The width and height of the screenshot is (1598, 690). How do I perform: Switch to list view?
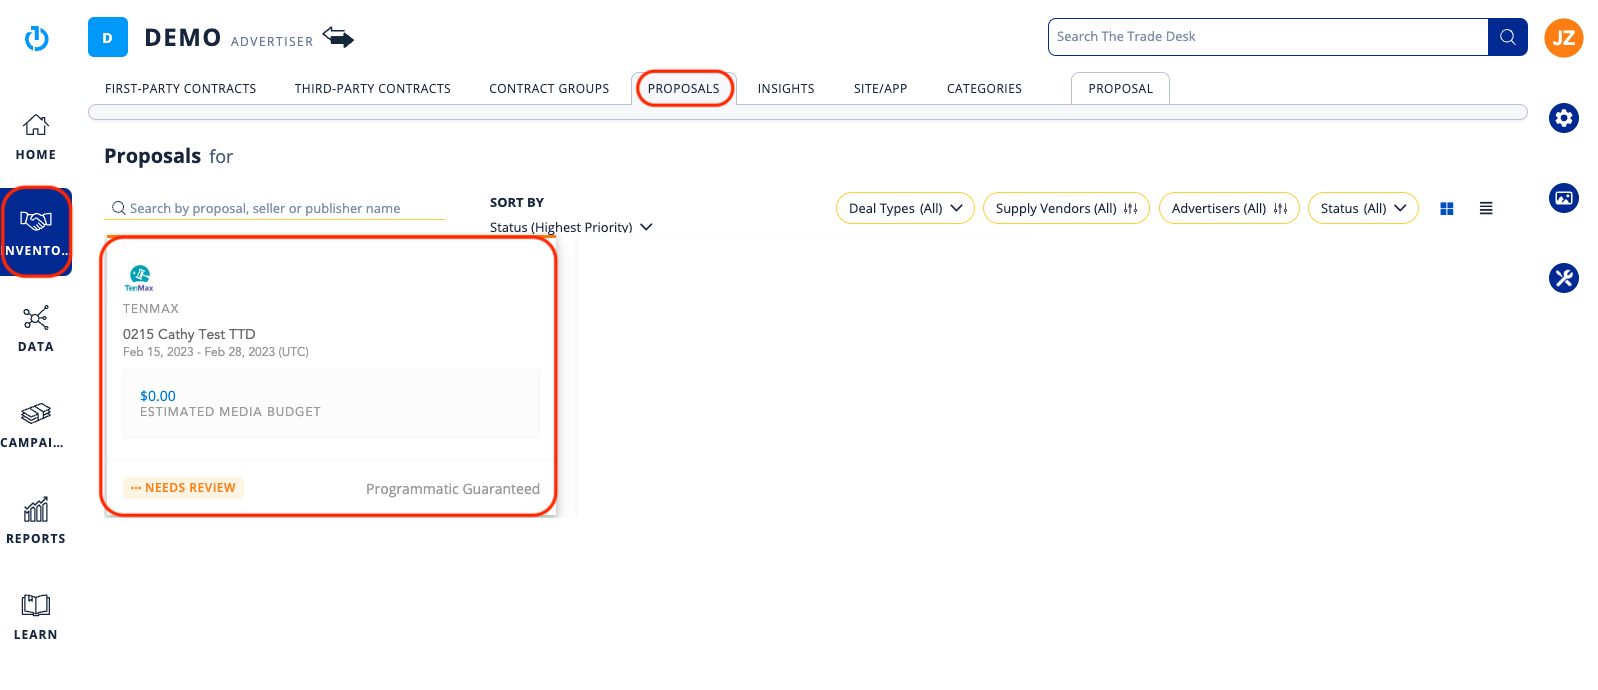pos(1486,209)
